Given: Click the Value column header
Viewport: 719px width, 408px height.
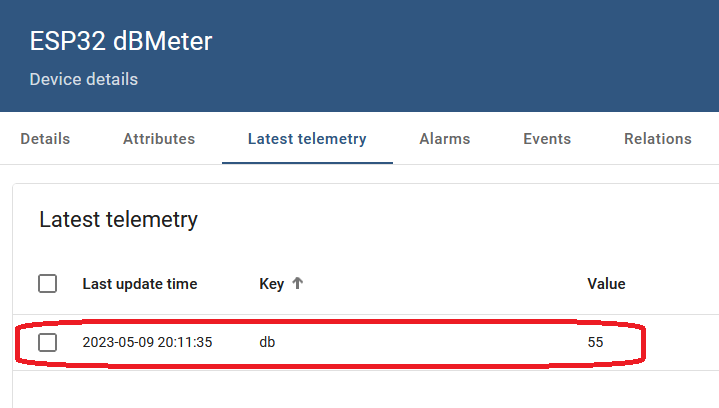Looking at the screenshot, I should pos(606,284).
